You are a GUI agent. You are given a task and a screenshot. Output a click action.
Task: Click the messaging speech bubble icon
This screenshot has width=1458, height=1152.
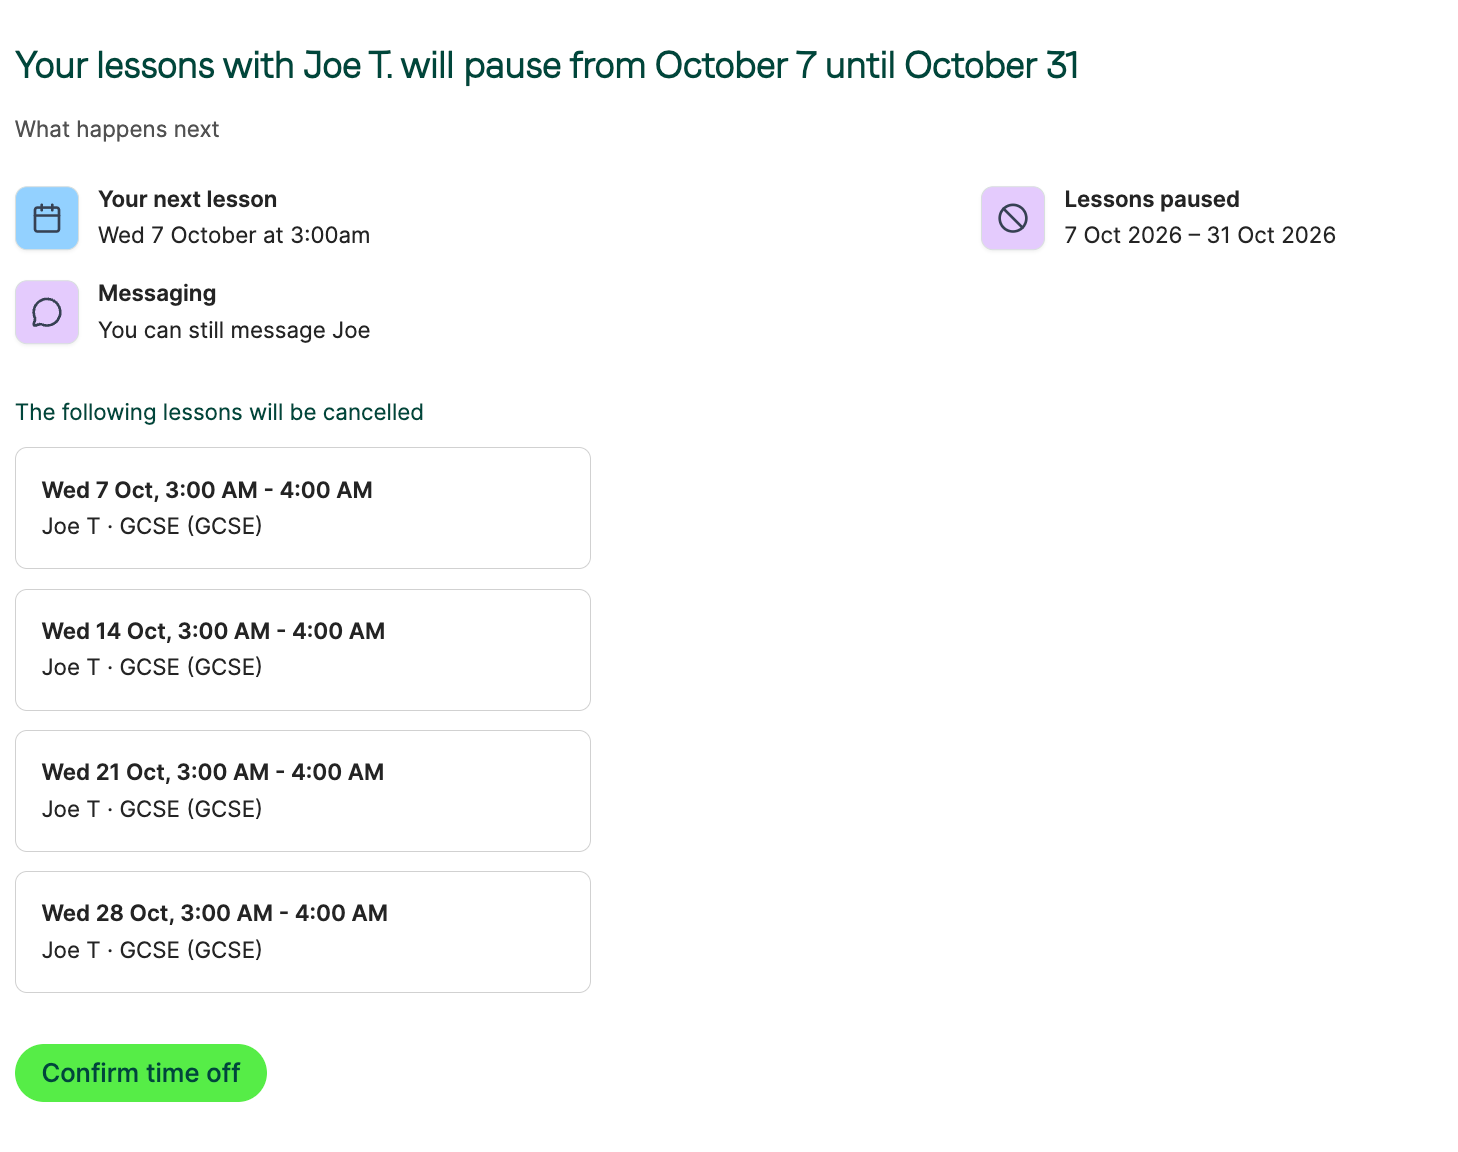[x=47, y=312]
